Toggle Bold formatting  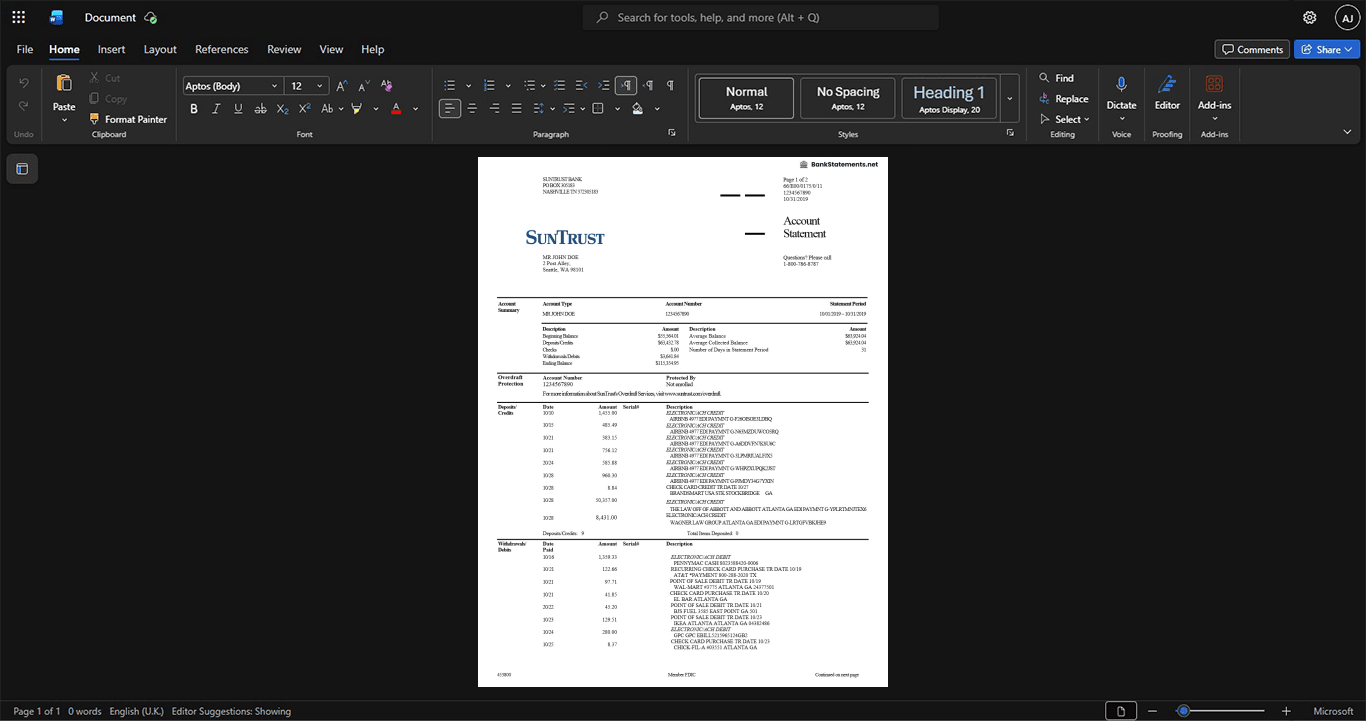(x=194, y=108)
